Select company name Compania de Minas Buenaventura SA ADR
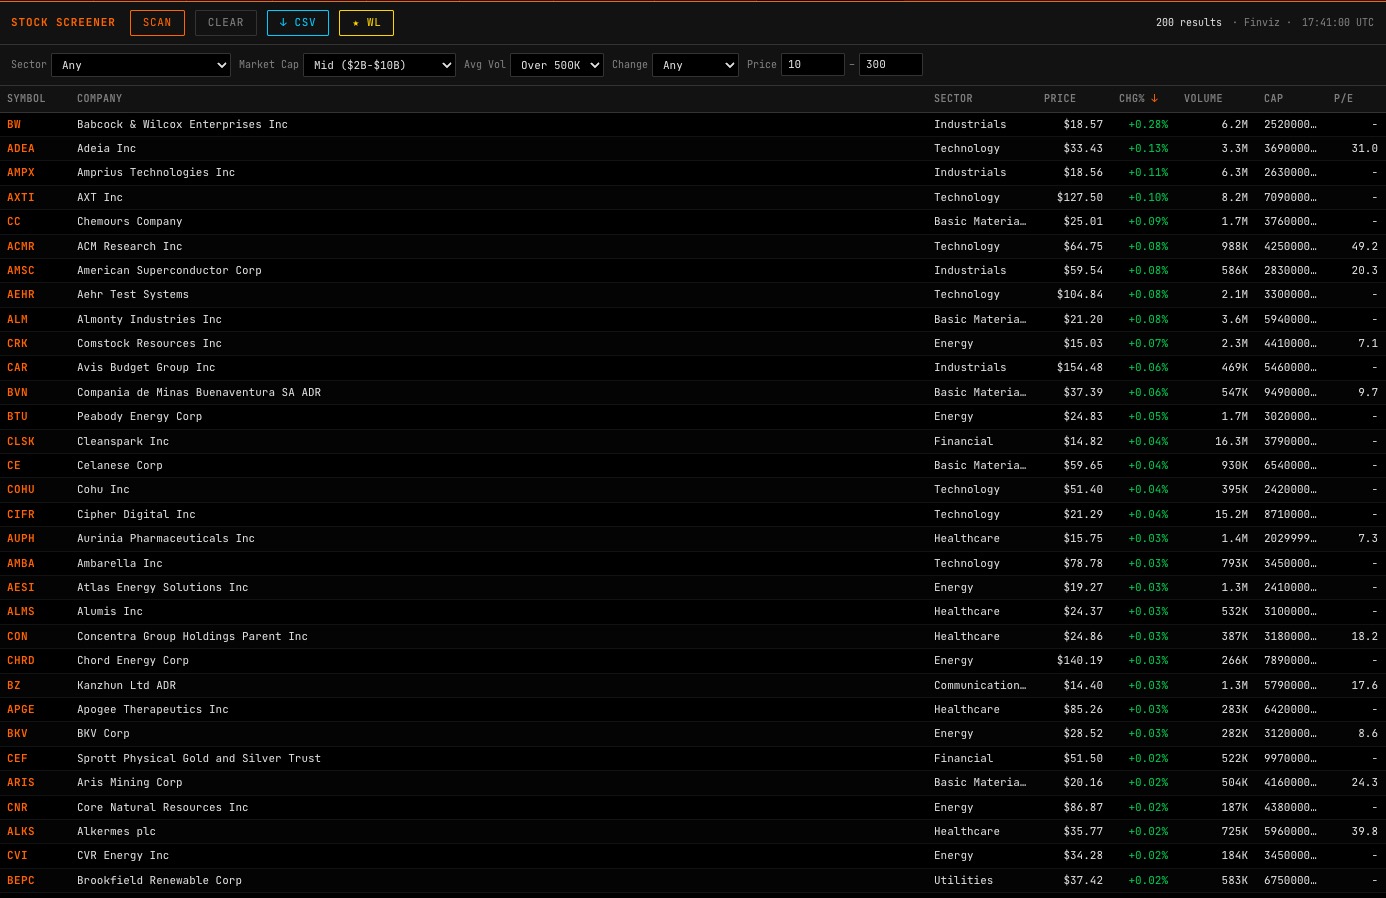This screenshot has width=1386, height=898. coord(199,393)
